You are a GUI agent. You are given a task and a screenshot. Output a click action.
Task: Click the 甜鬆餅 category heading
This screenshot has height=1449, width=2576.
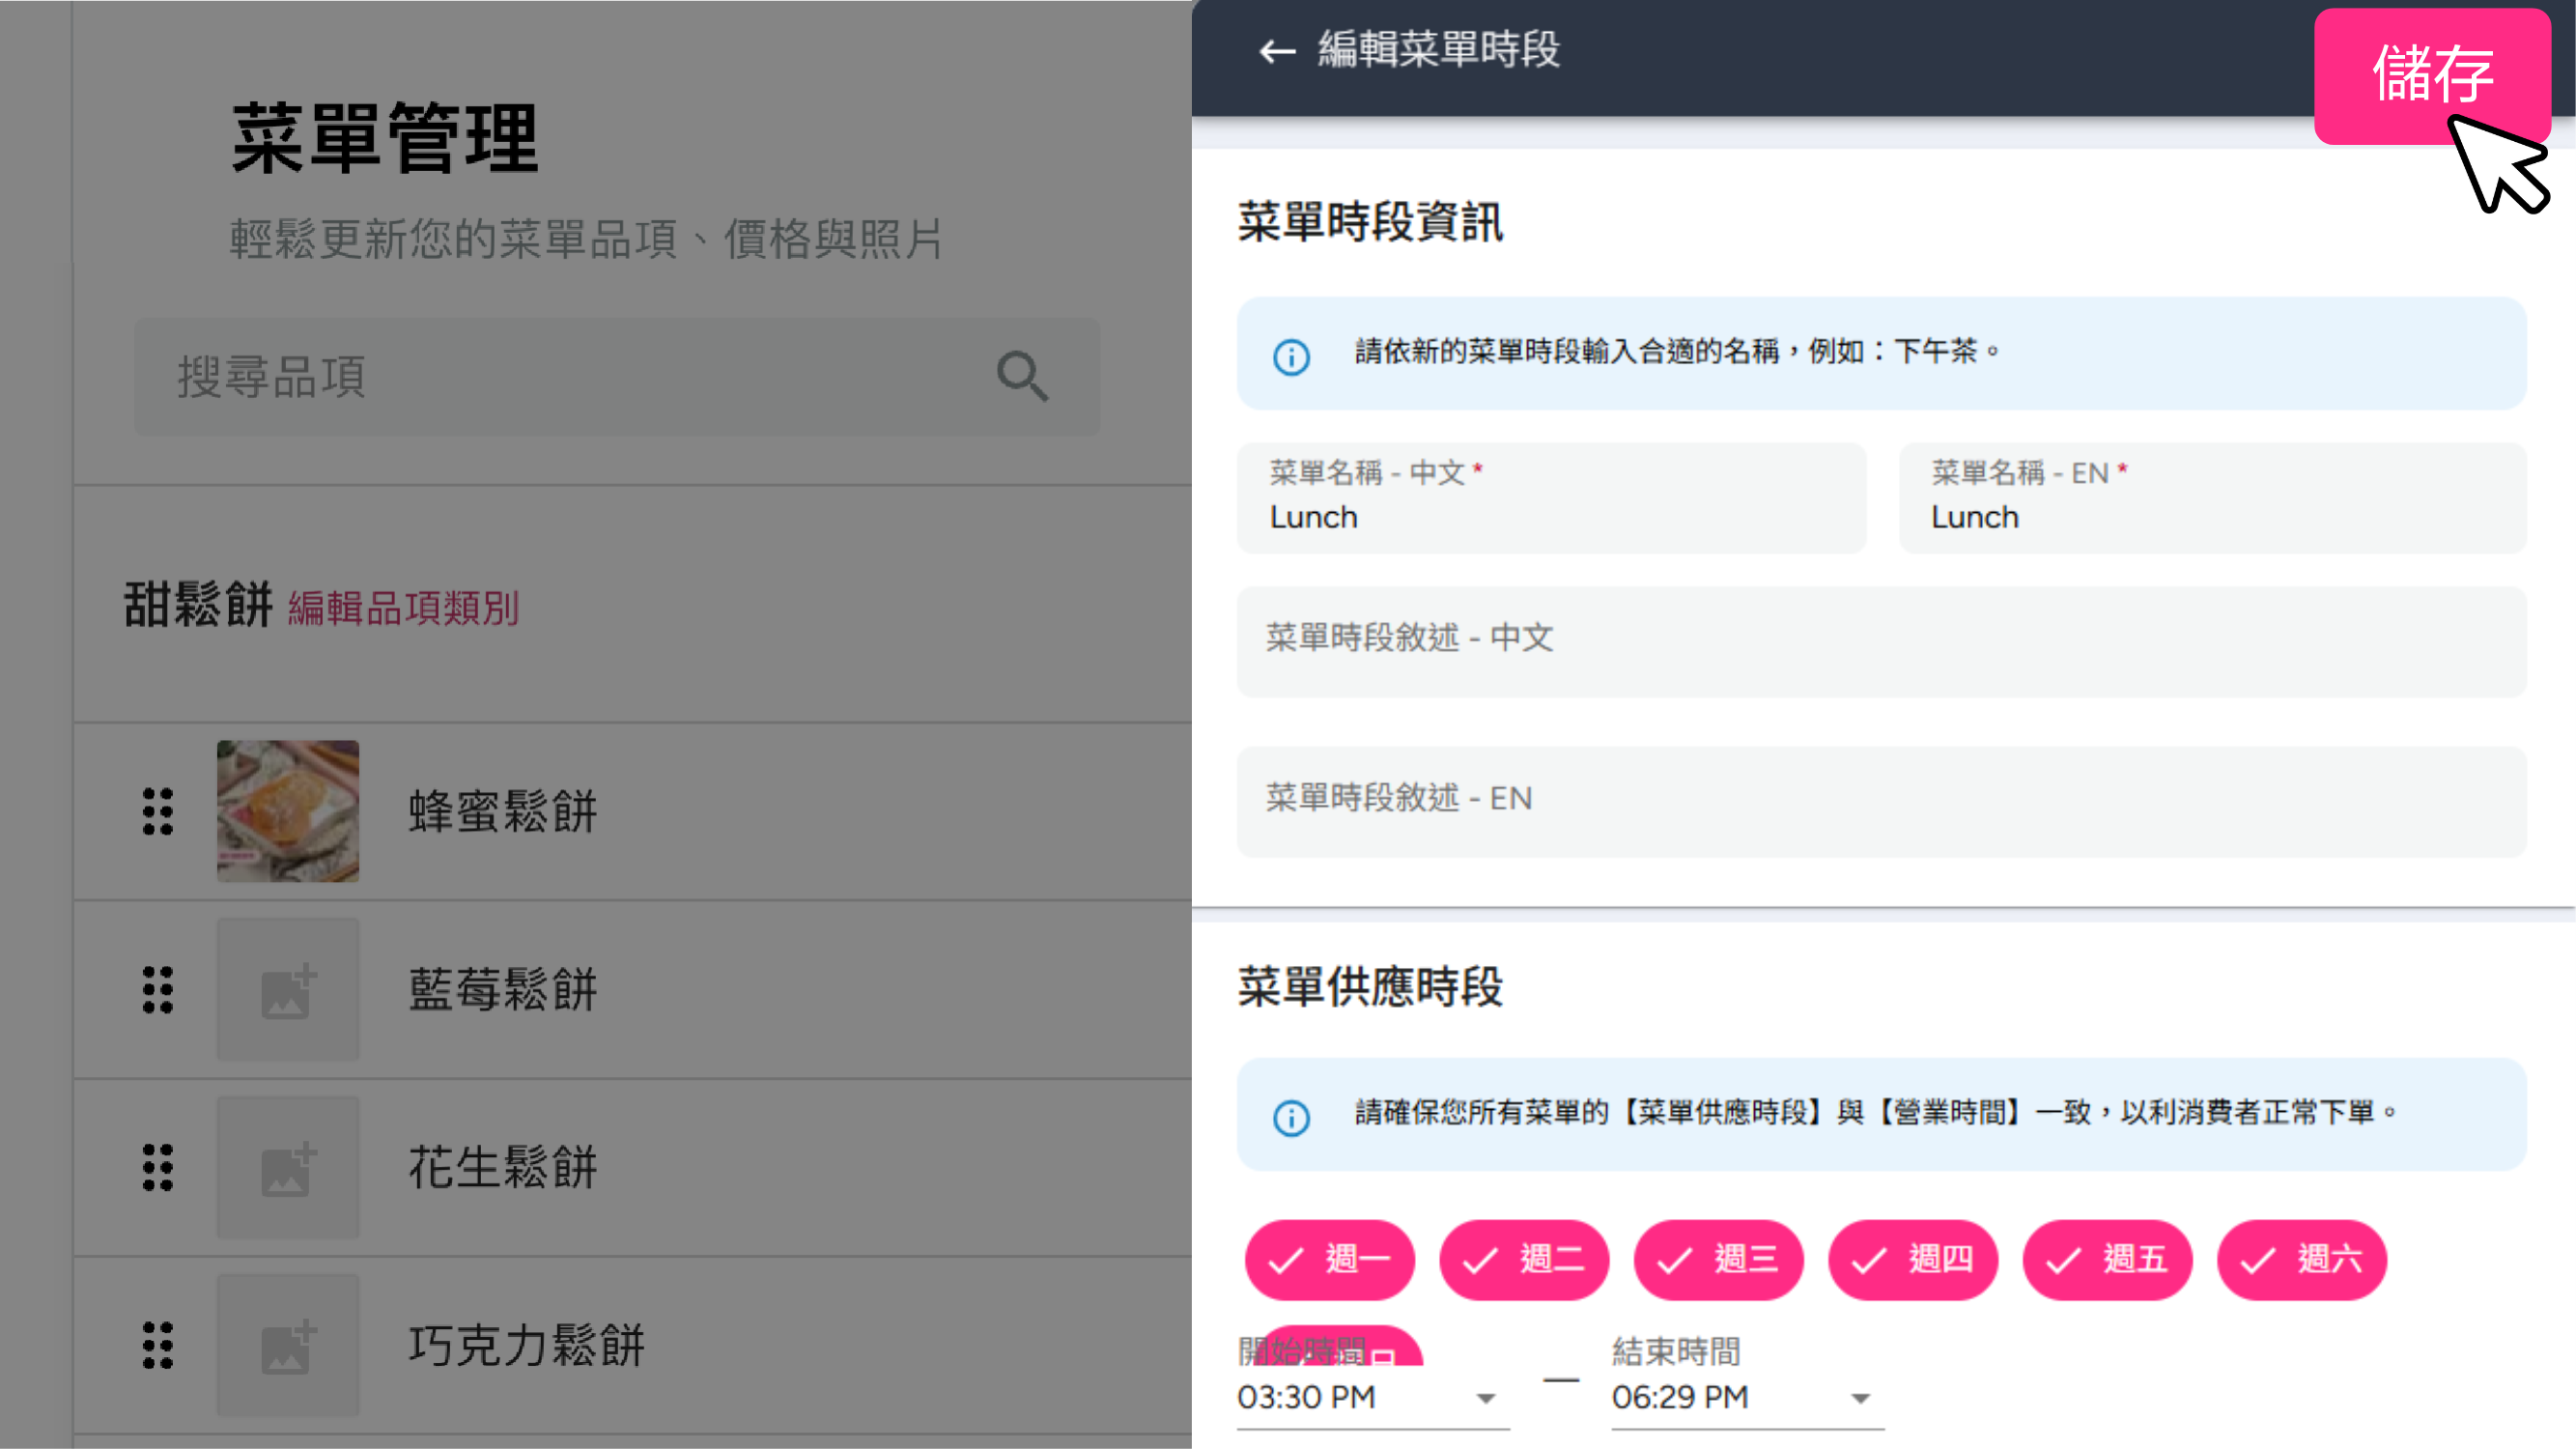[x=198, y=604]
